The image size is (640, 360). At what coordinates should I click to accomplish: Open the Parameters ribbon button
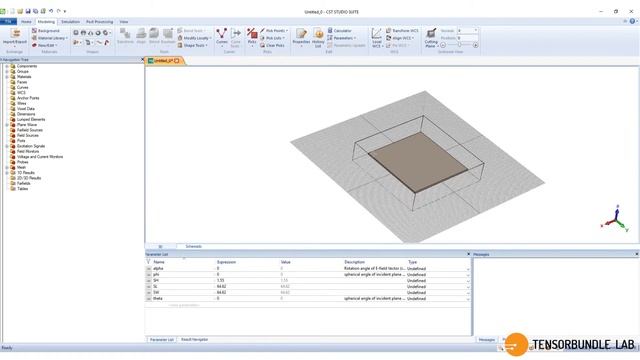(x=342, y=38)
